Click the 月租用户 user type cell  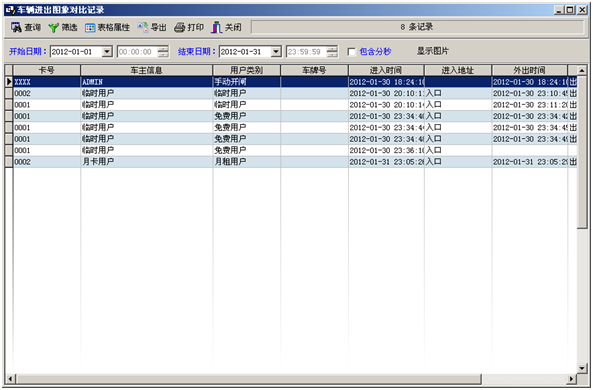[x=247, y=162]
